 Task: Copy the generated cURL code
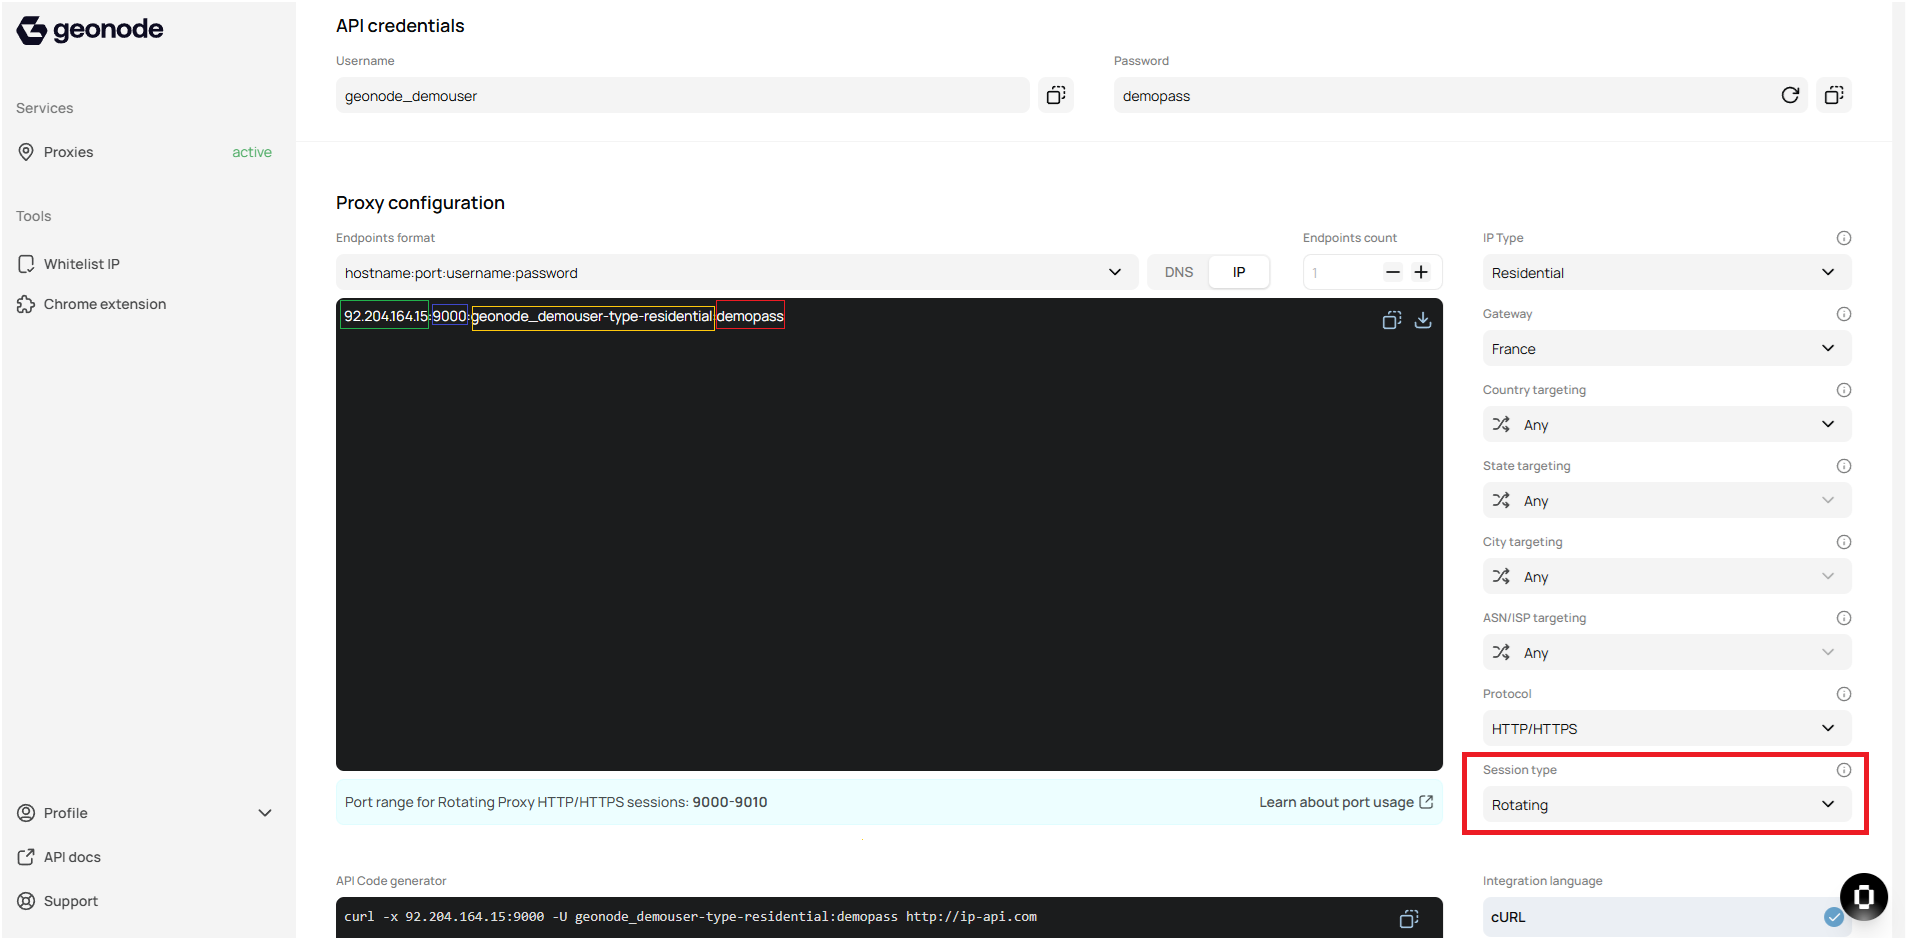(x=1409, y=918)
